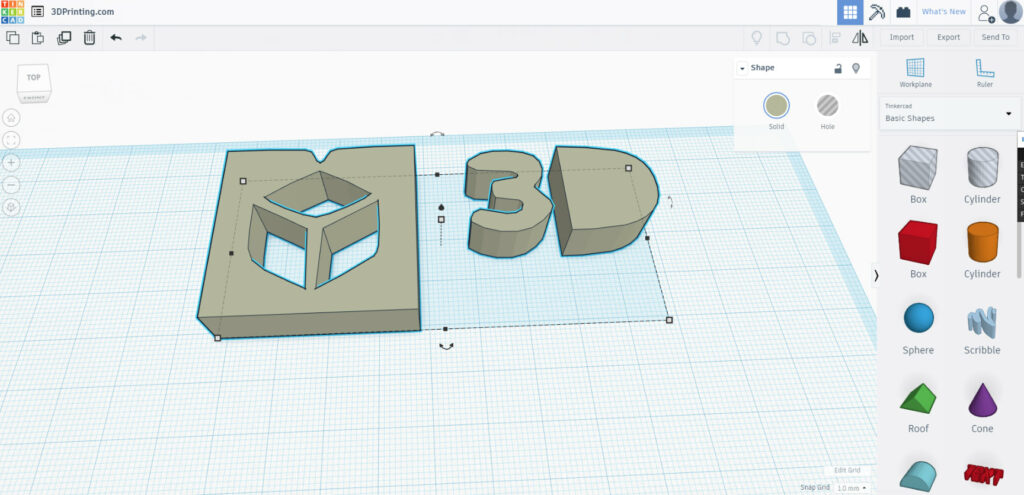
Task: Set shape to Hole
Action: tap(827, 111)
